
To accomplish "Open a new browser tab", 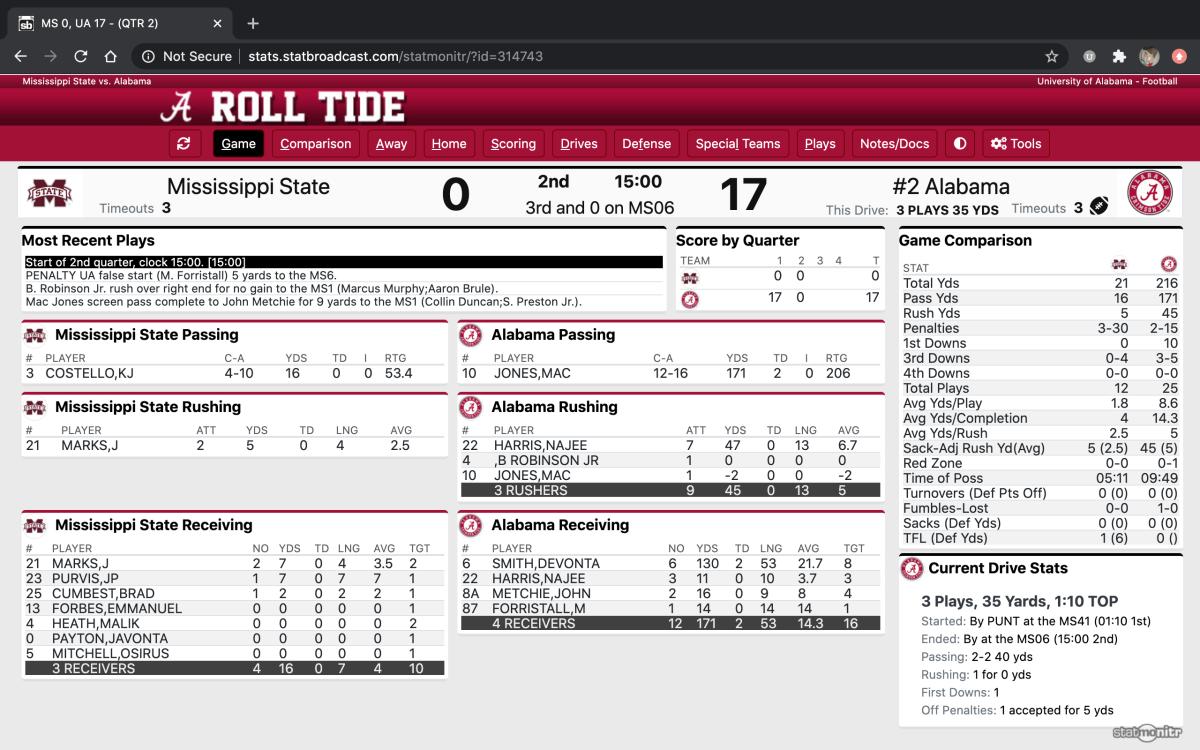I will [x=253, y=23].
